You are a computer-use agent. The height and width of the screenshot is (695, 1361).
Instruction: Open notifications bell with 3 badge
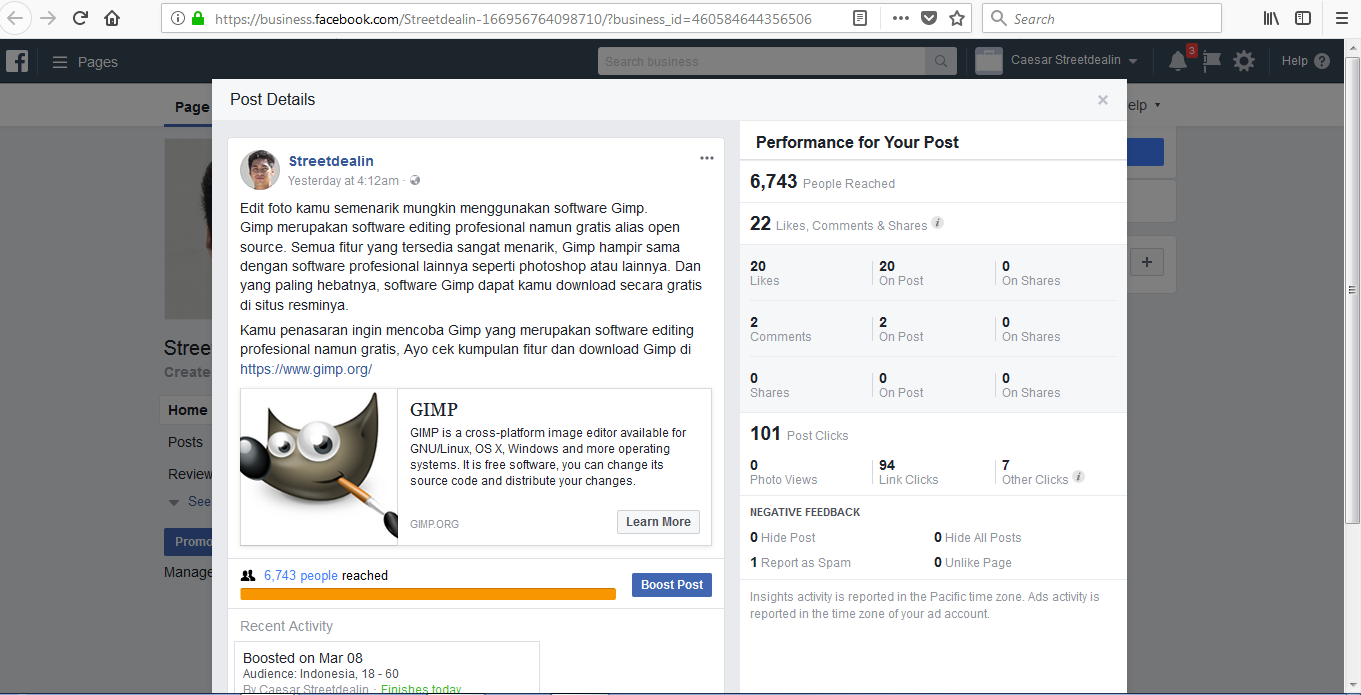pos(1178,61)
